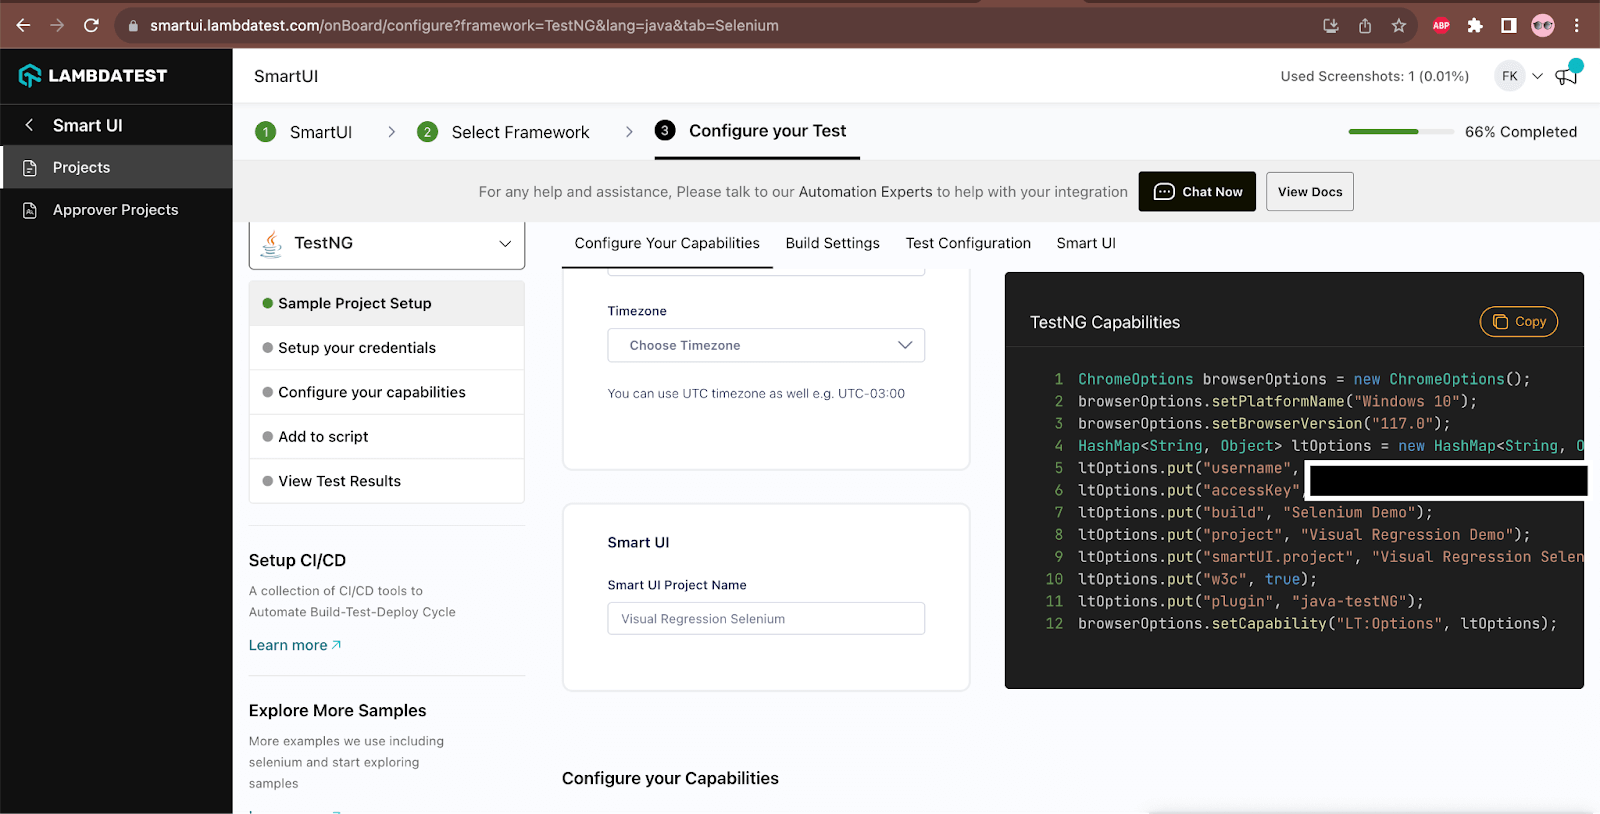Click code line 1 ChromeOptions declaration

coord(1304,379)
